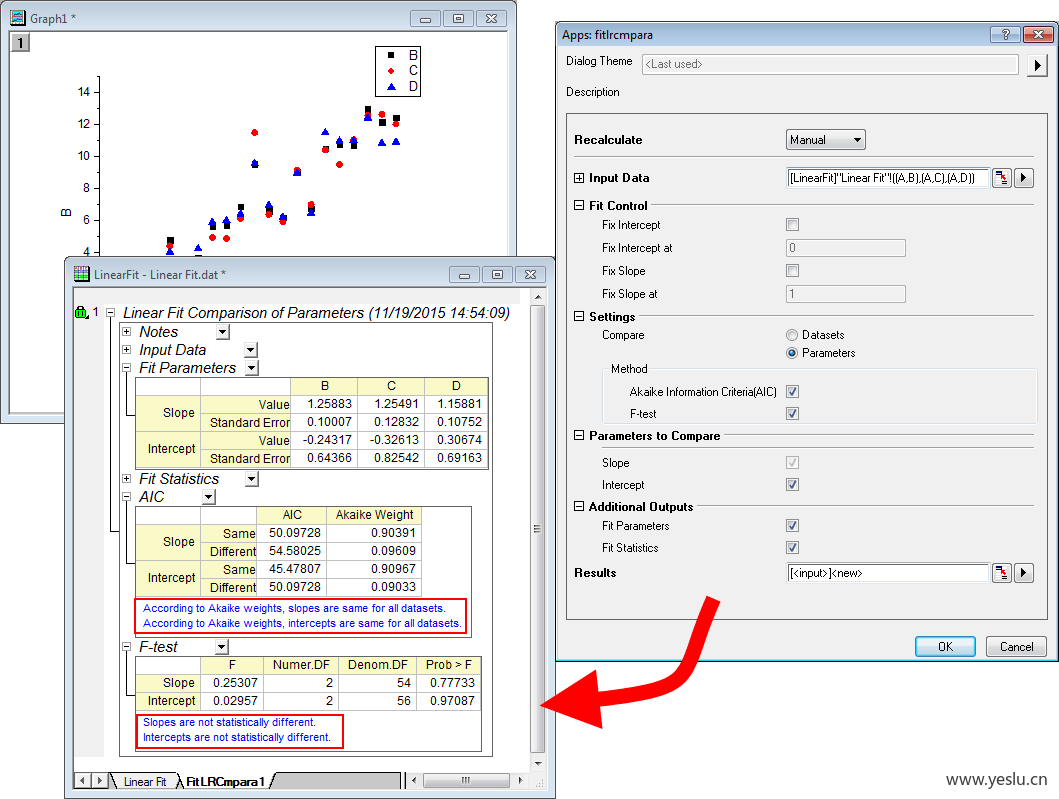
Task: Click slope value 1.25883 cell
Action: 325,404
